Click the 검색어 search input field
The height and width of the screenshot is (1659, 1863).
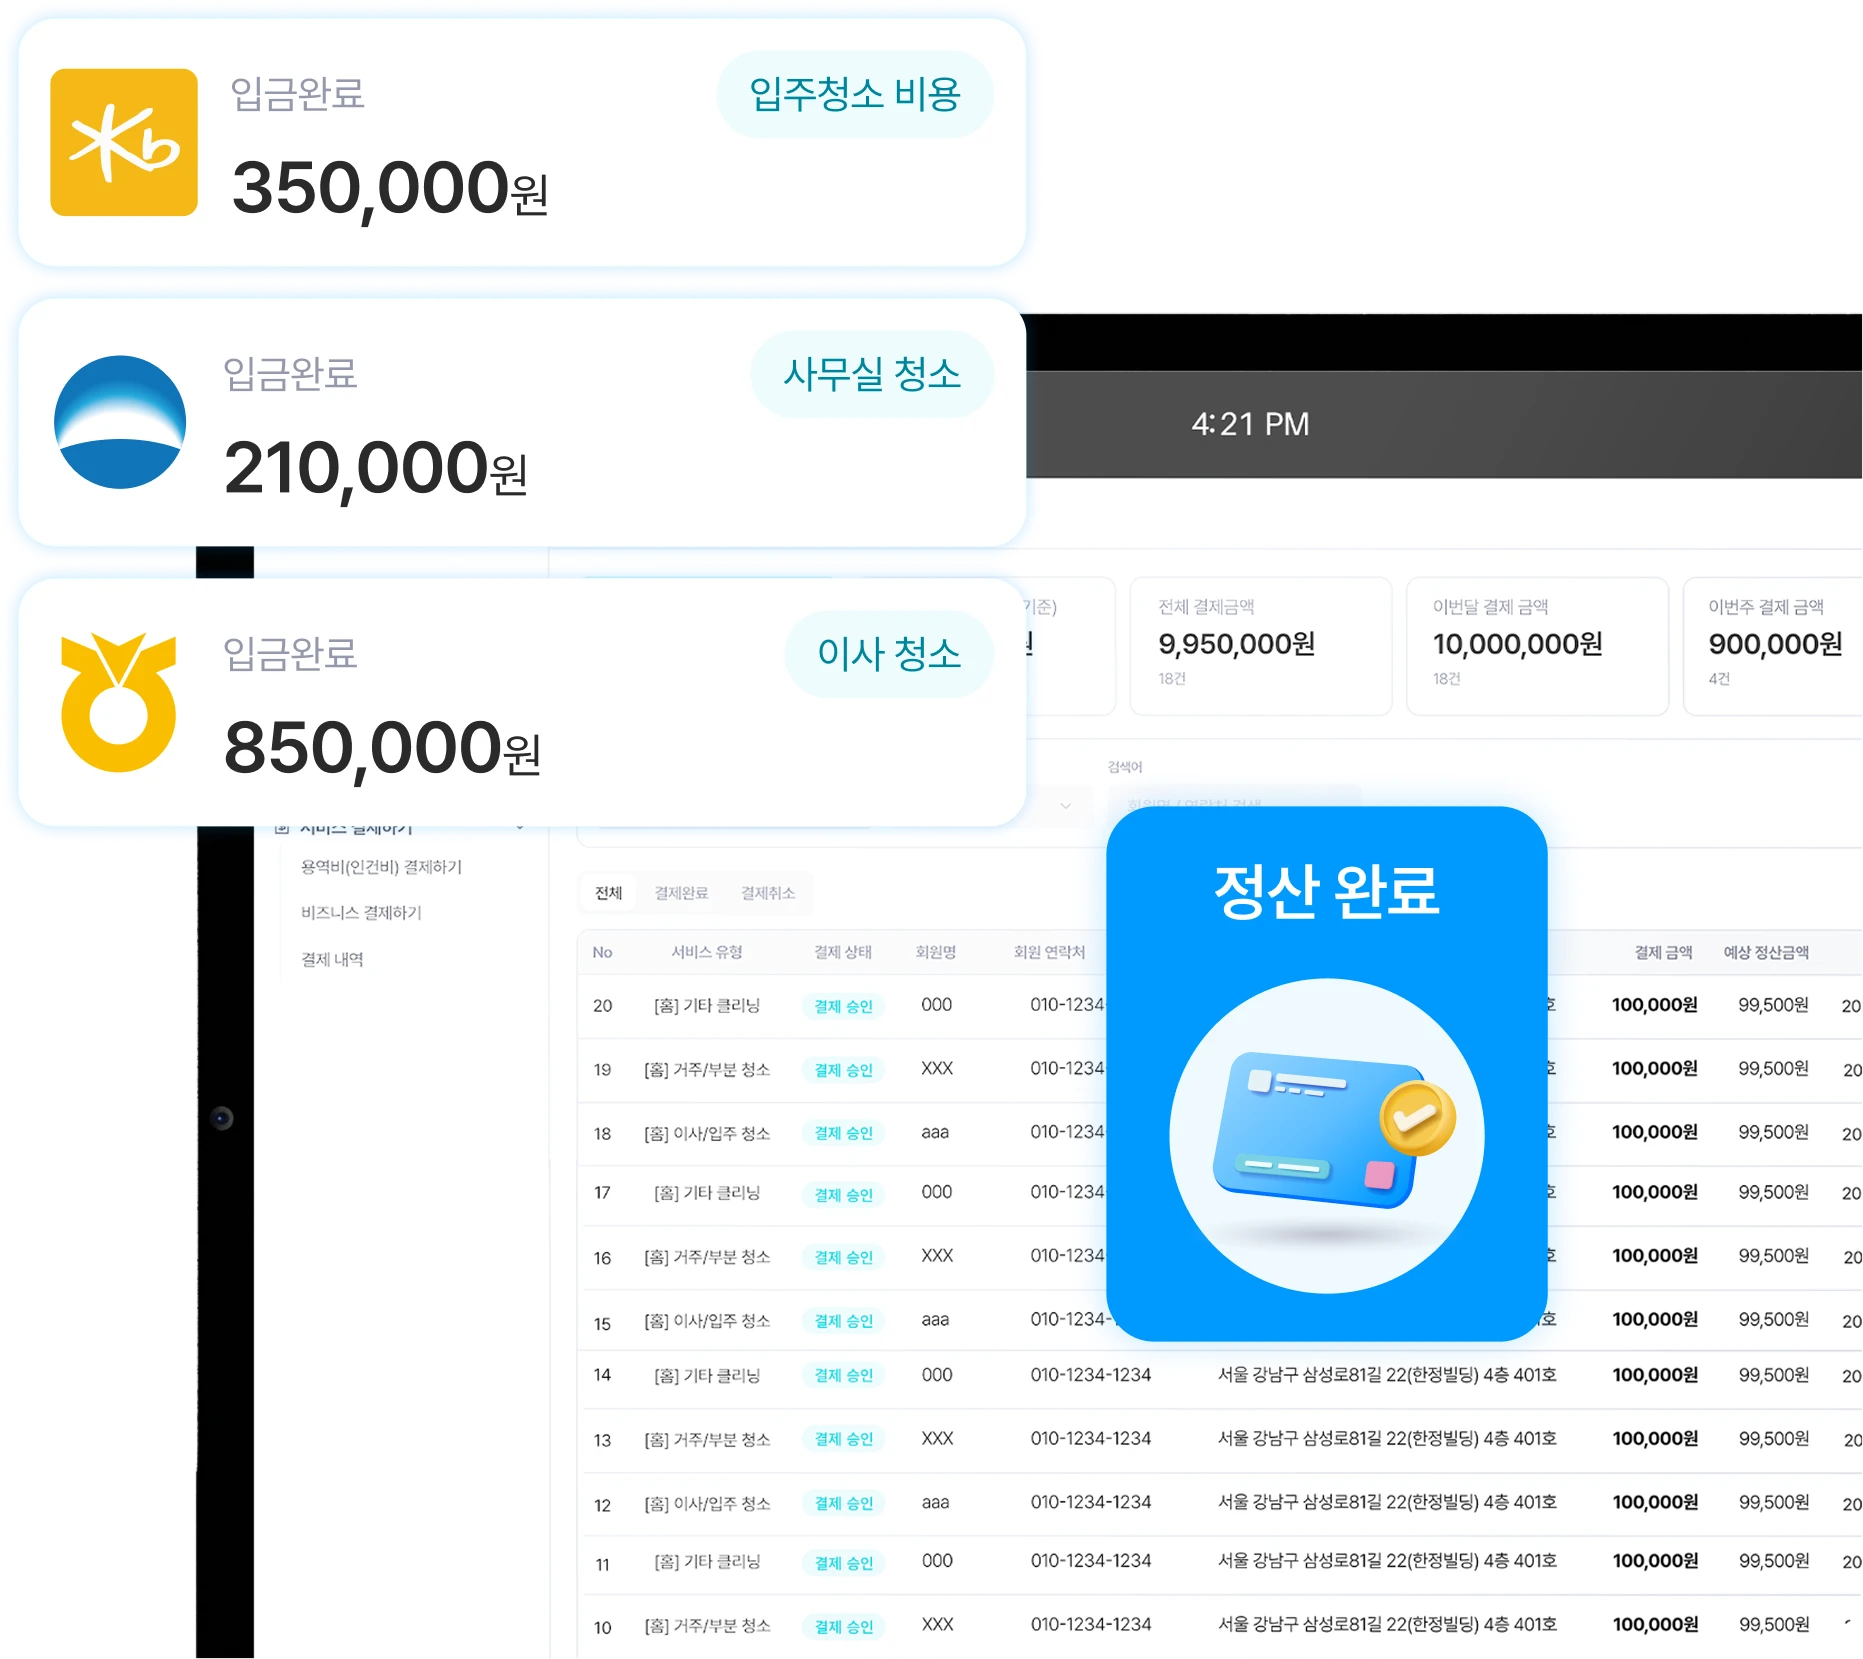1234,804
